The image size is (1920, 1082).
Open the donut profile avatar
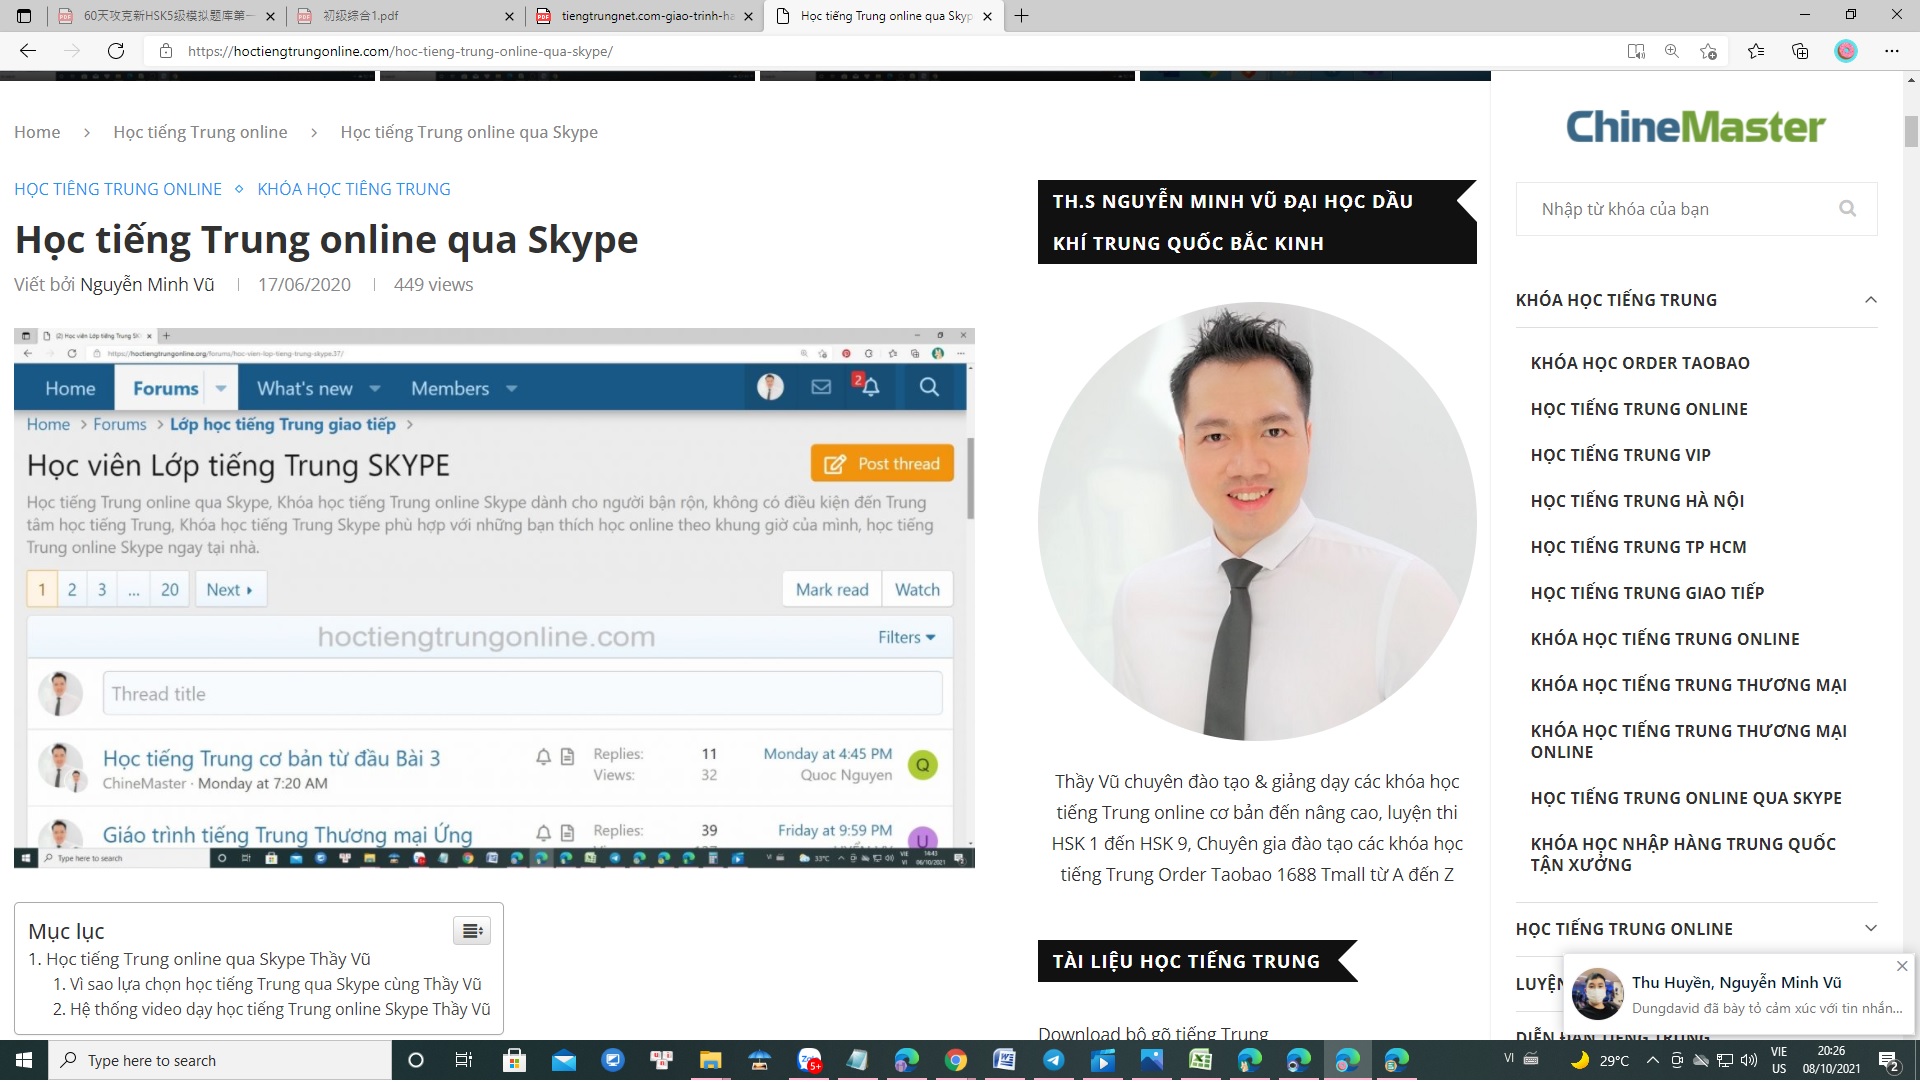point(1846,51)
